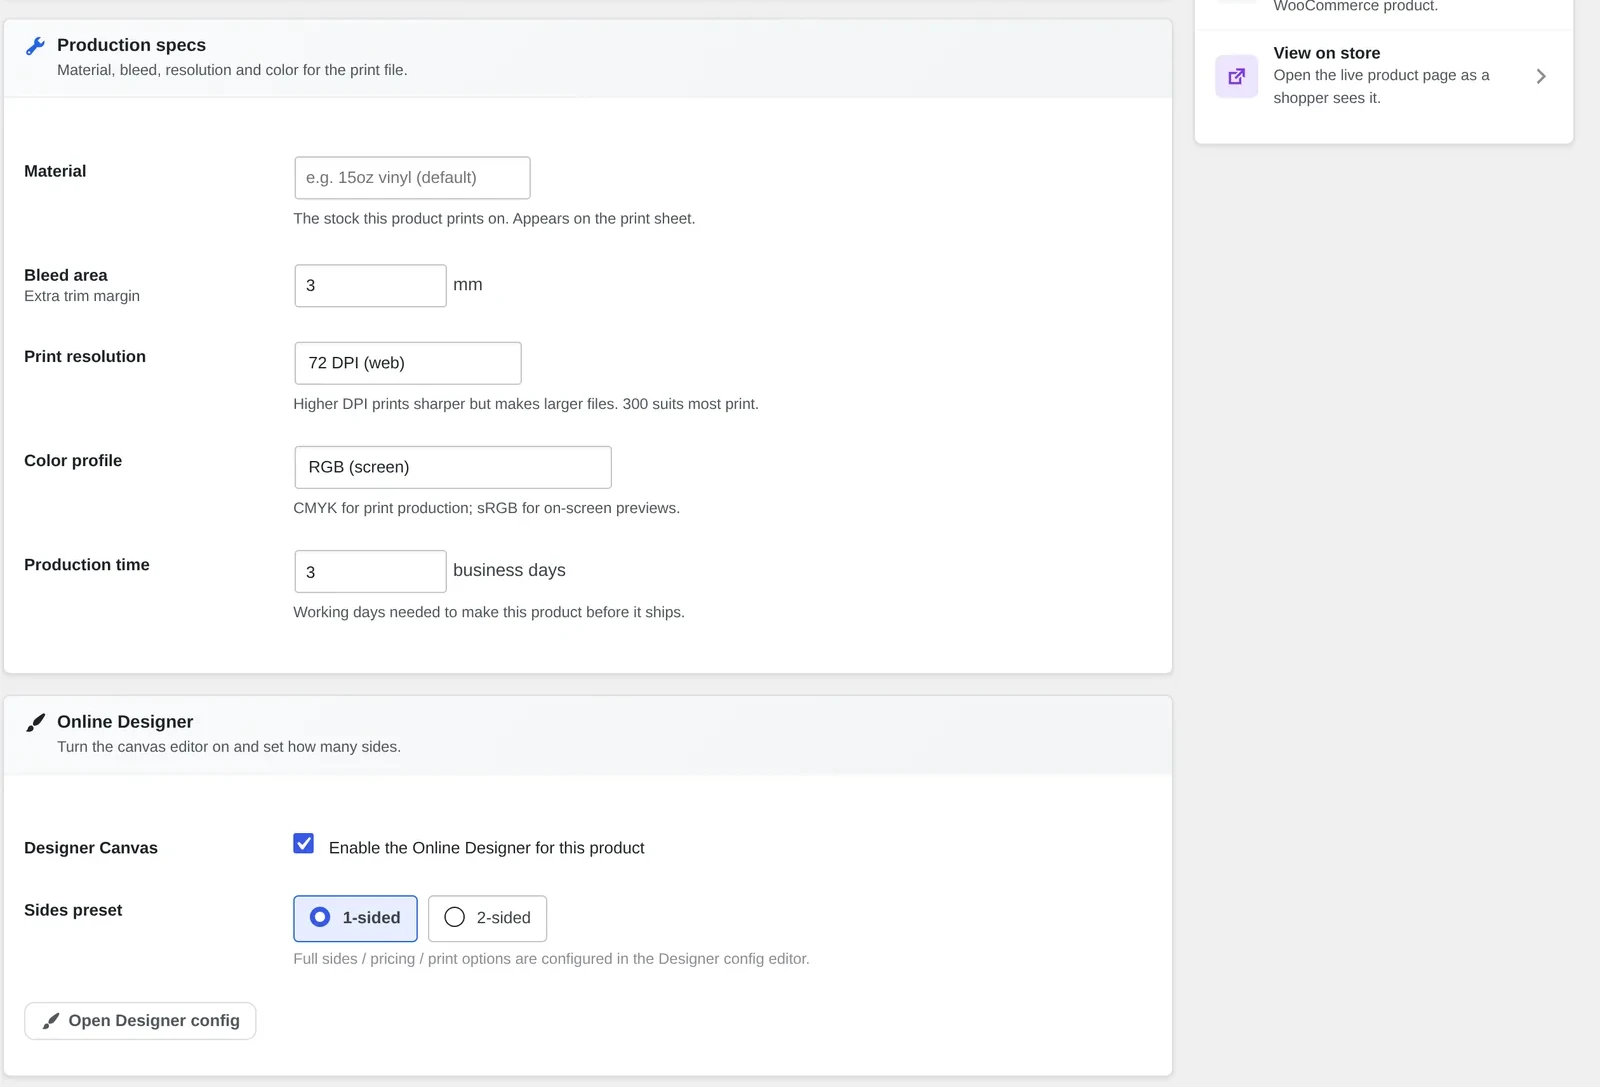This screenshot has height=1087, width=1600.
Task: Expand the View on store chevron arrow
Action: [x=1541, y=76]
